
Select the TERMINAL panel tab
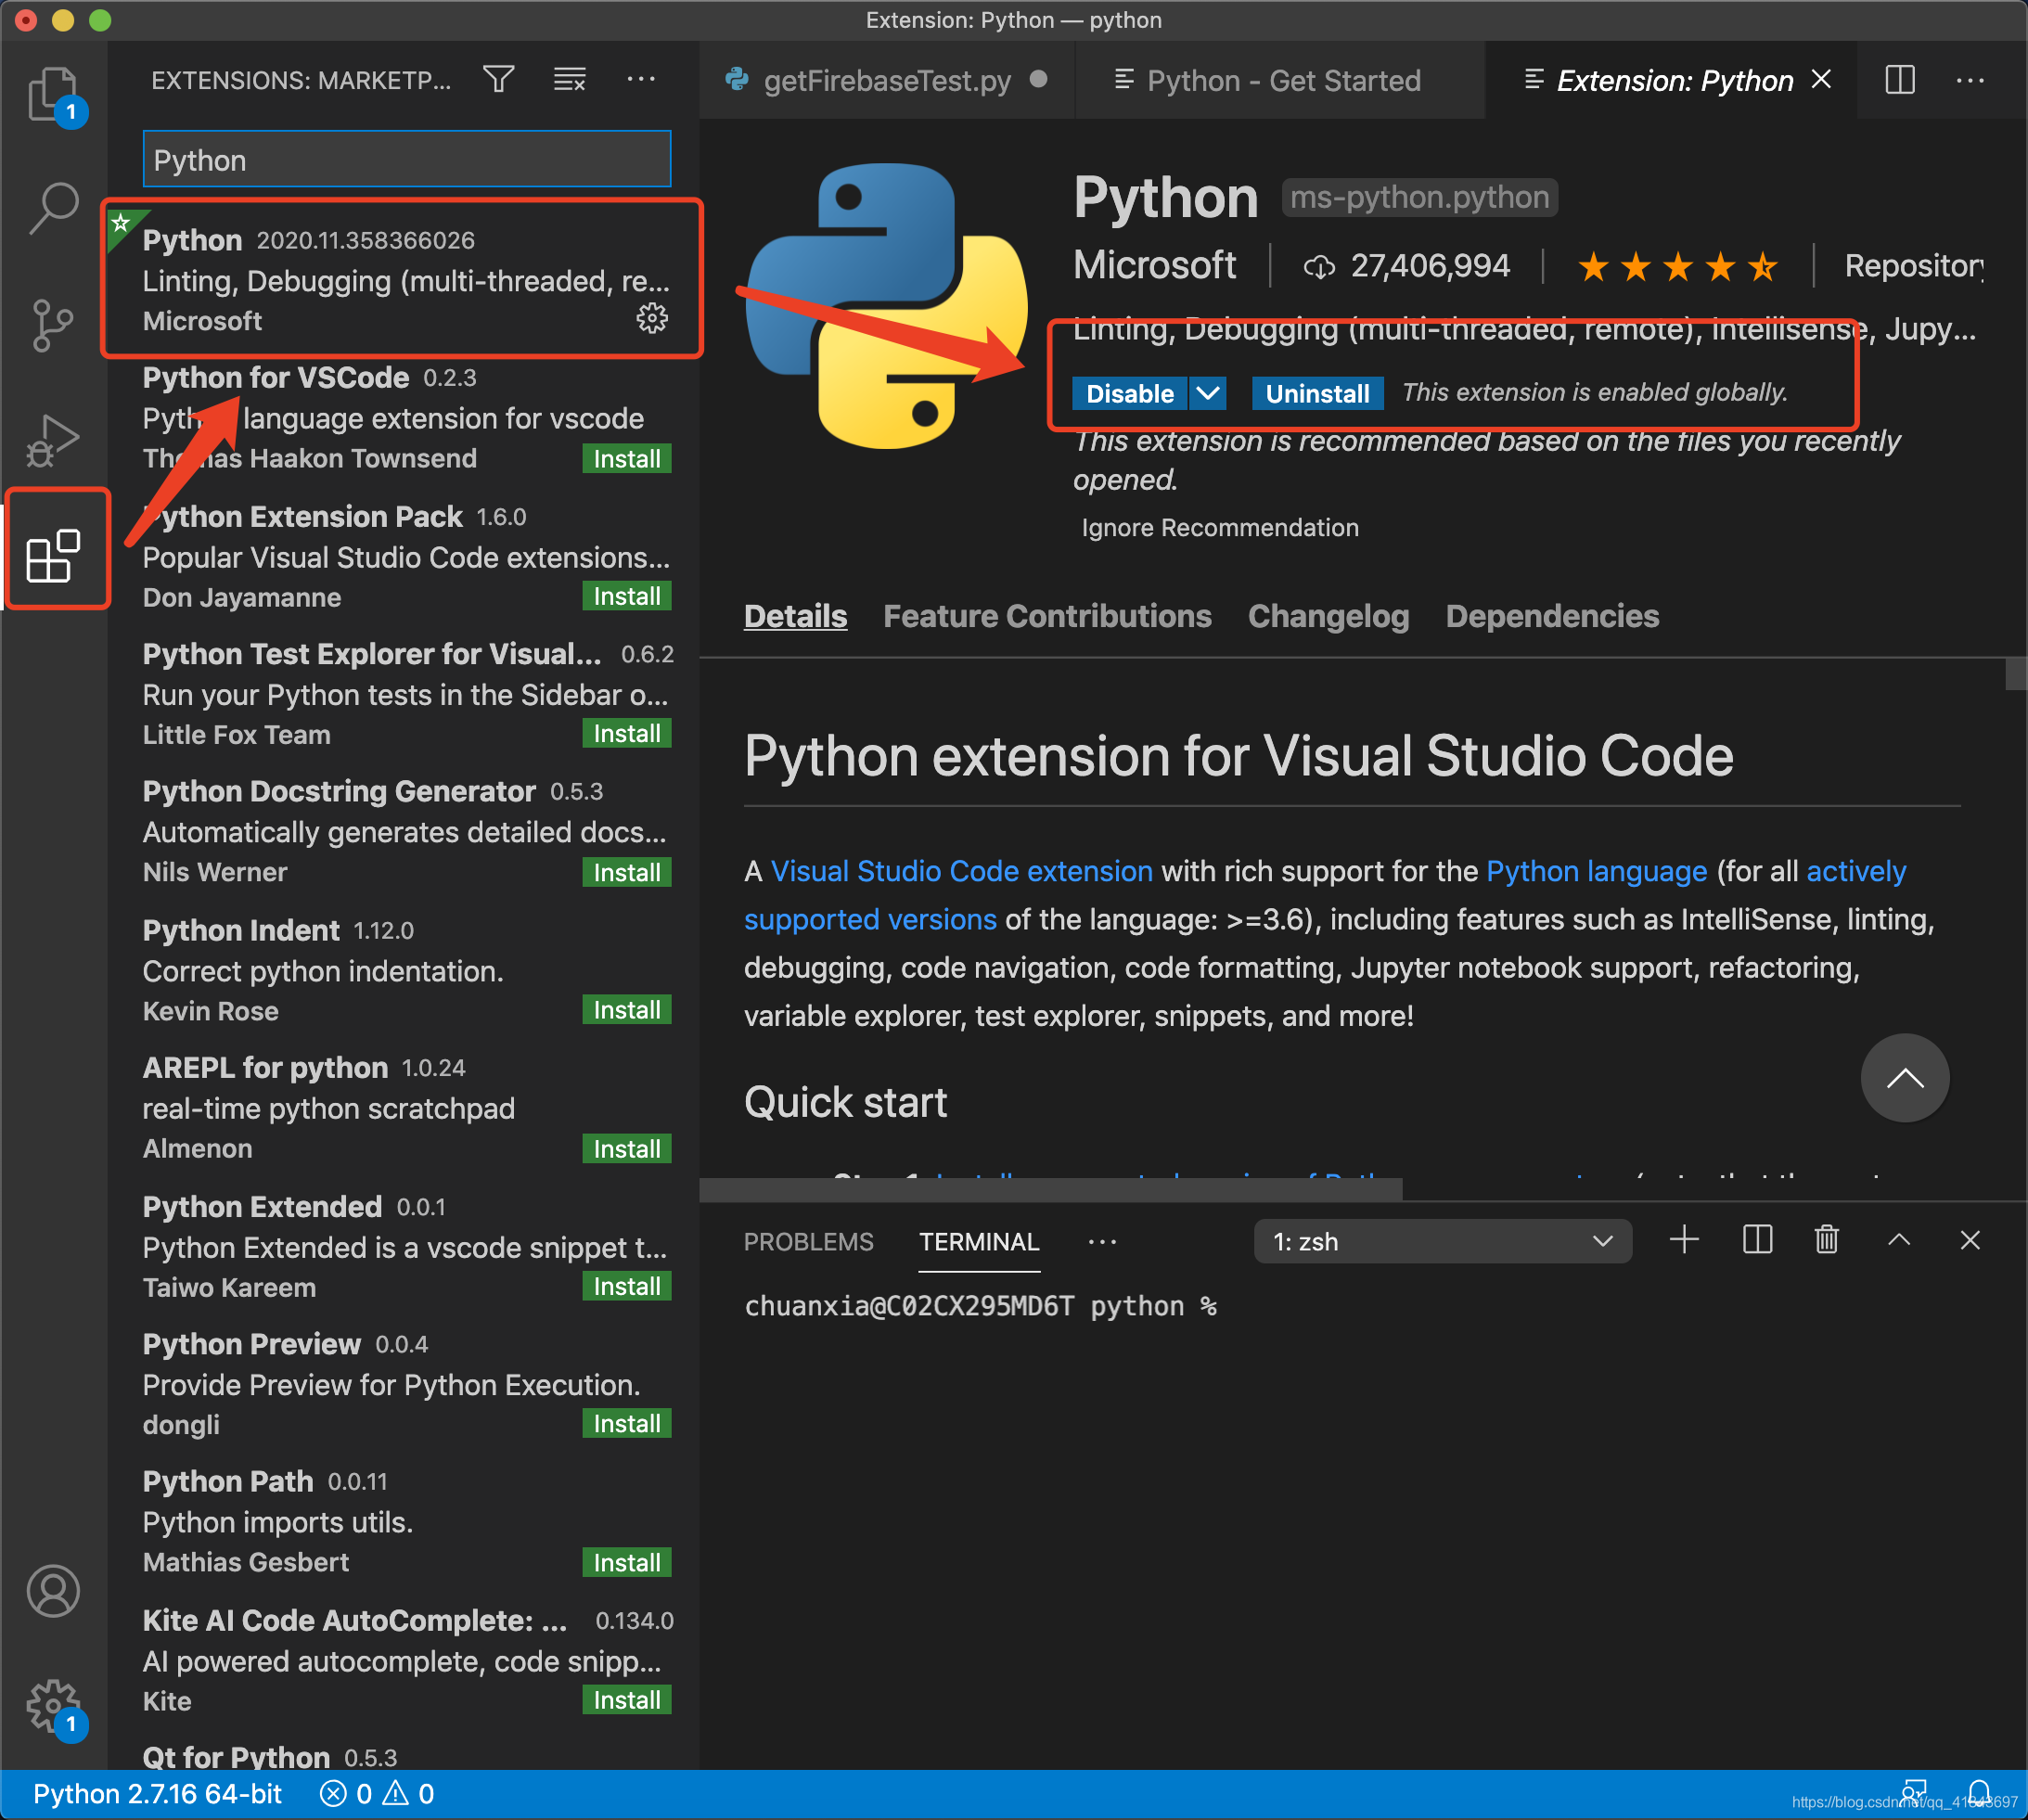pyautogui.click(x=979, y=1241)
